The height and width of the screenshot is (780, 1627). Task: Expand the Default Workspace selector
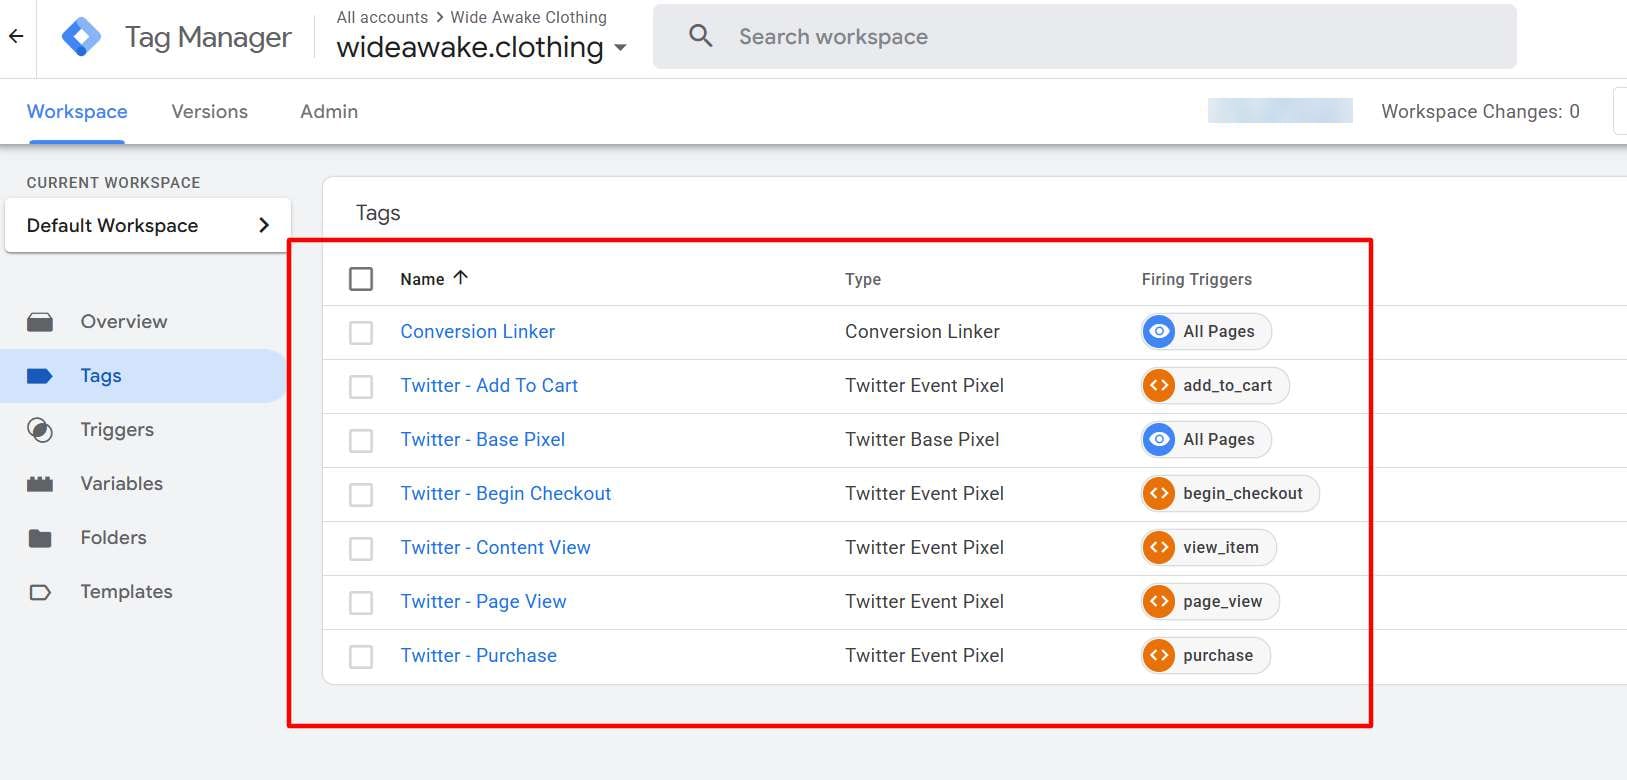(148, 225)
